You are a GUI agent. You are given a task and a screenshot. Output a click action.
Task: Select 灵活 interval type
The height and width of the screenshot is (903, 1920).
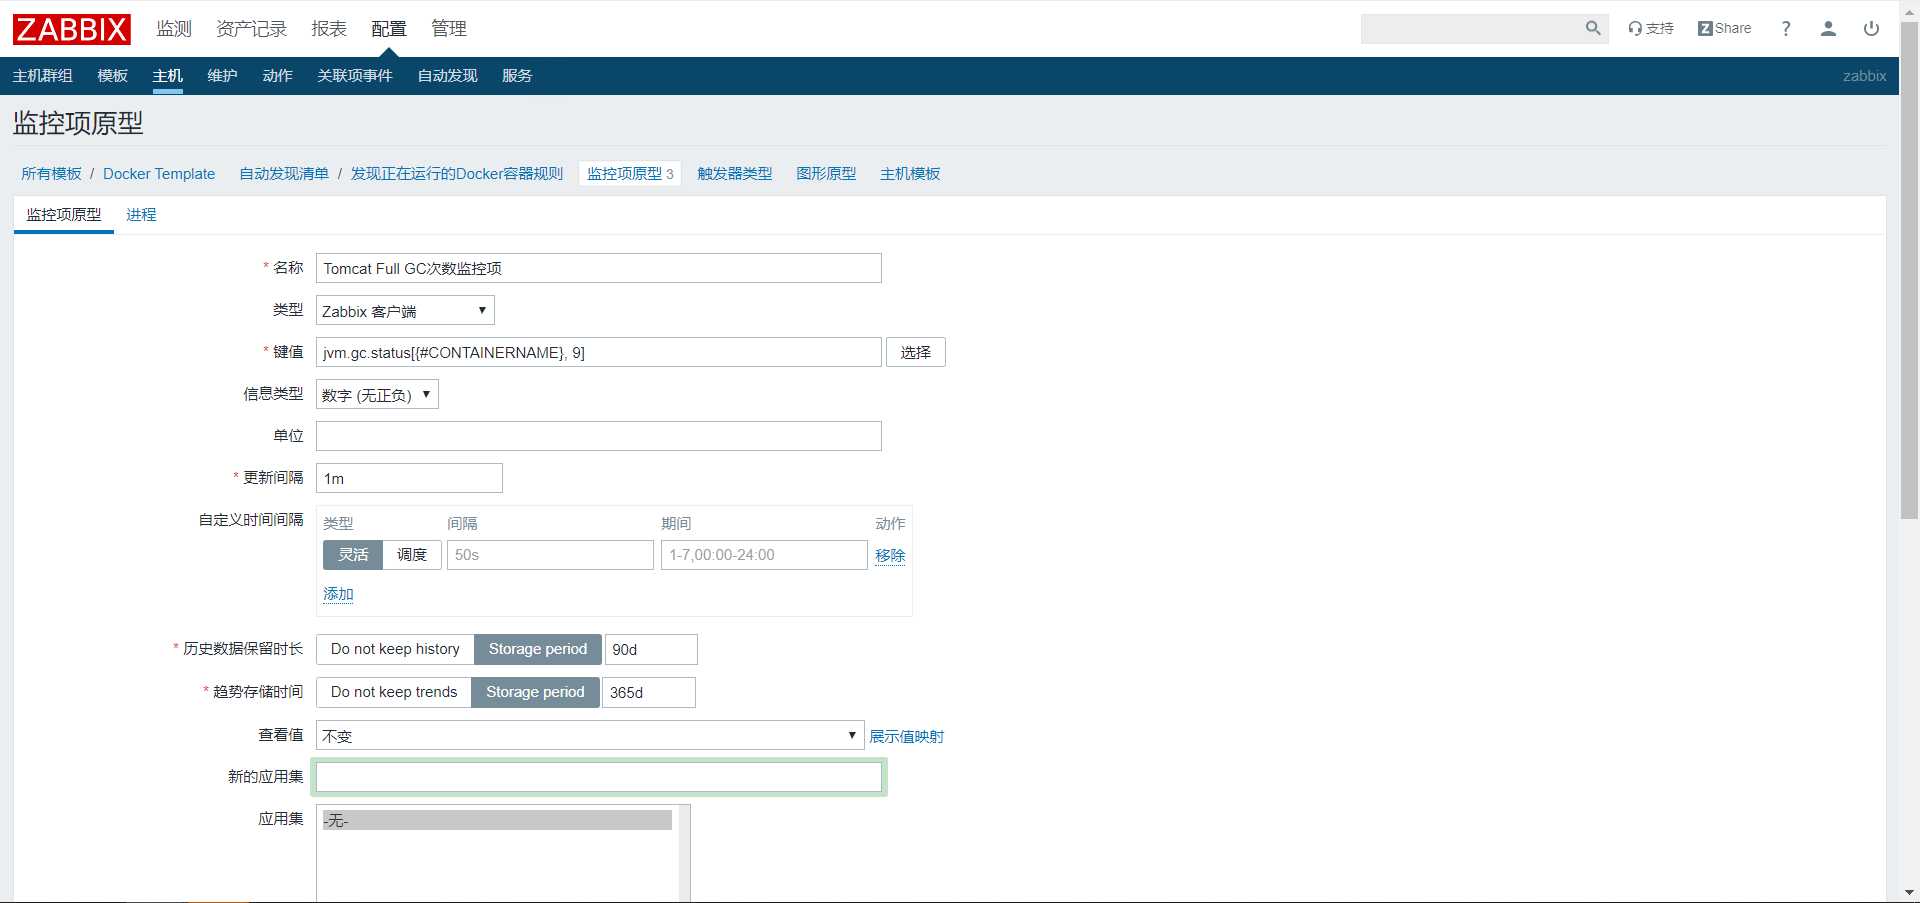(x=353, y=555)
